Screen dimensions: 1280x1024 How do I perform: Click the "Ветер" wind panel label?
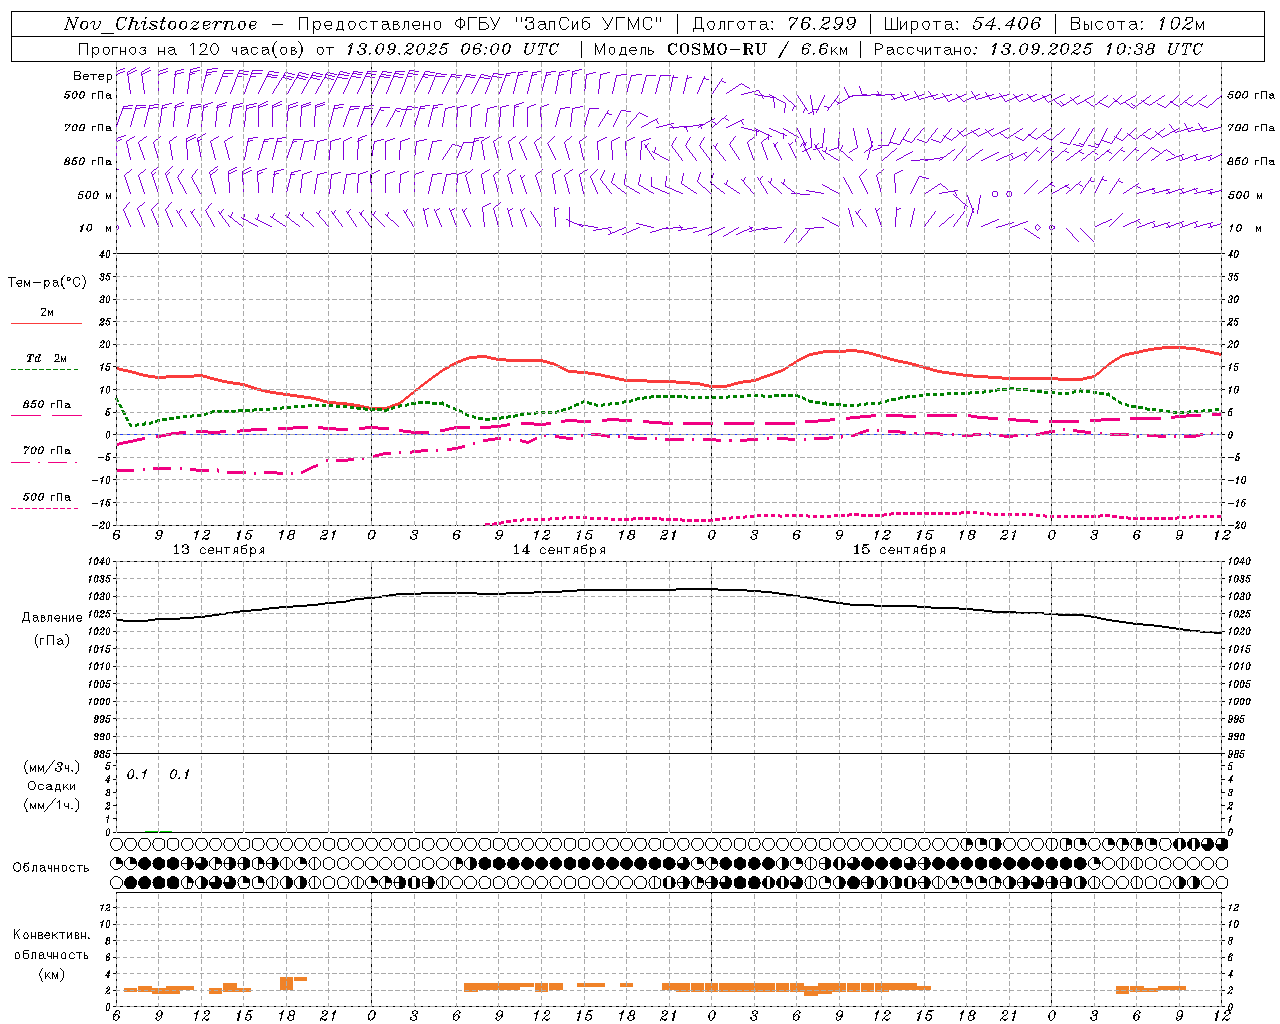click(92, 76)
